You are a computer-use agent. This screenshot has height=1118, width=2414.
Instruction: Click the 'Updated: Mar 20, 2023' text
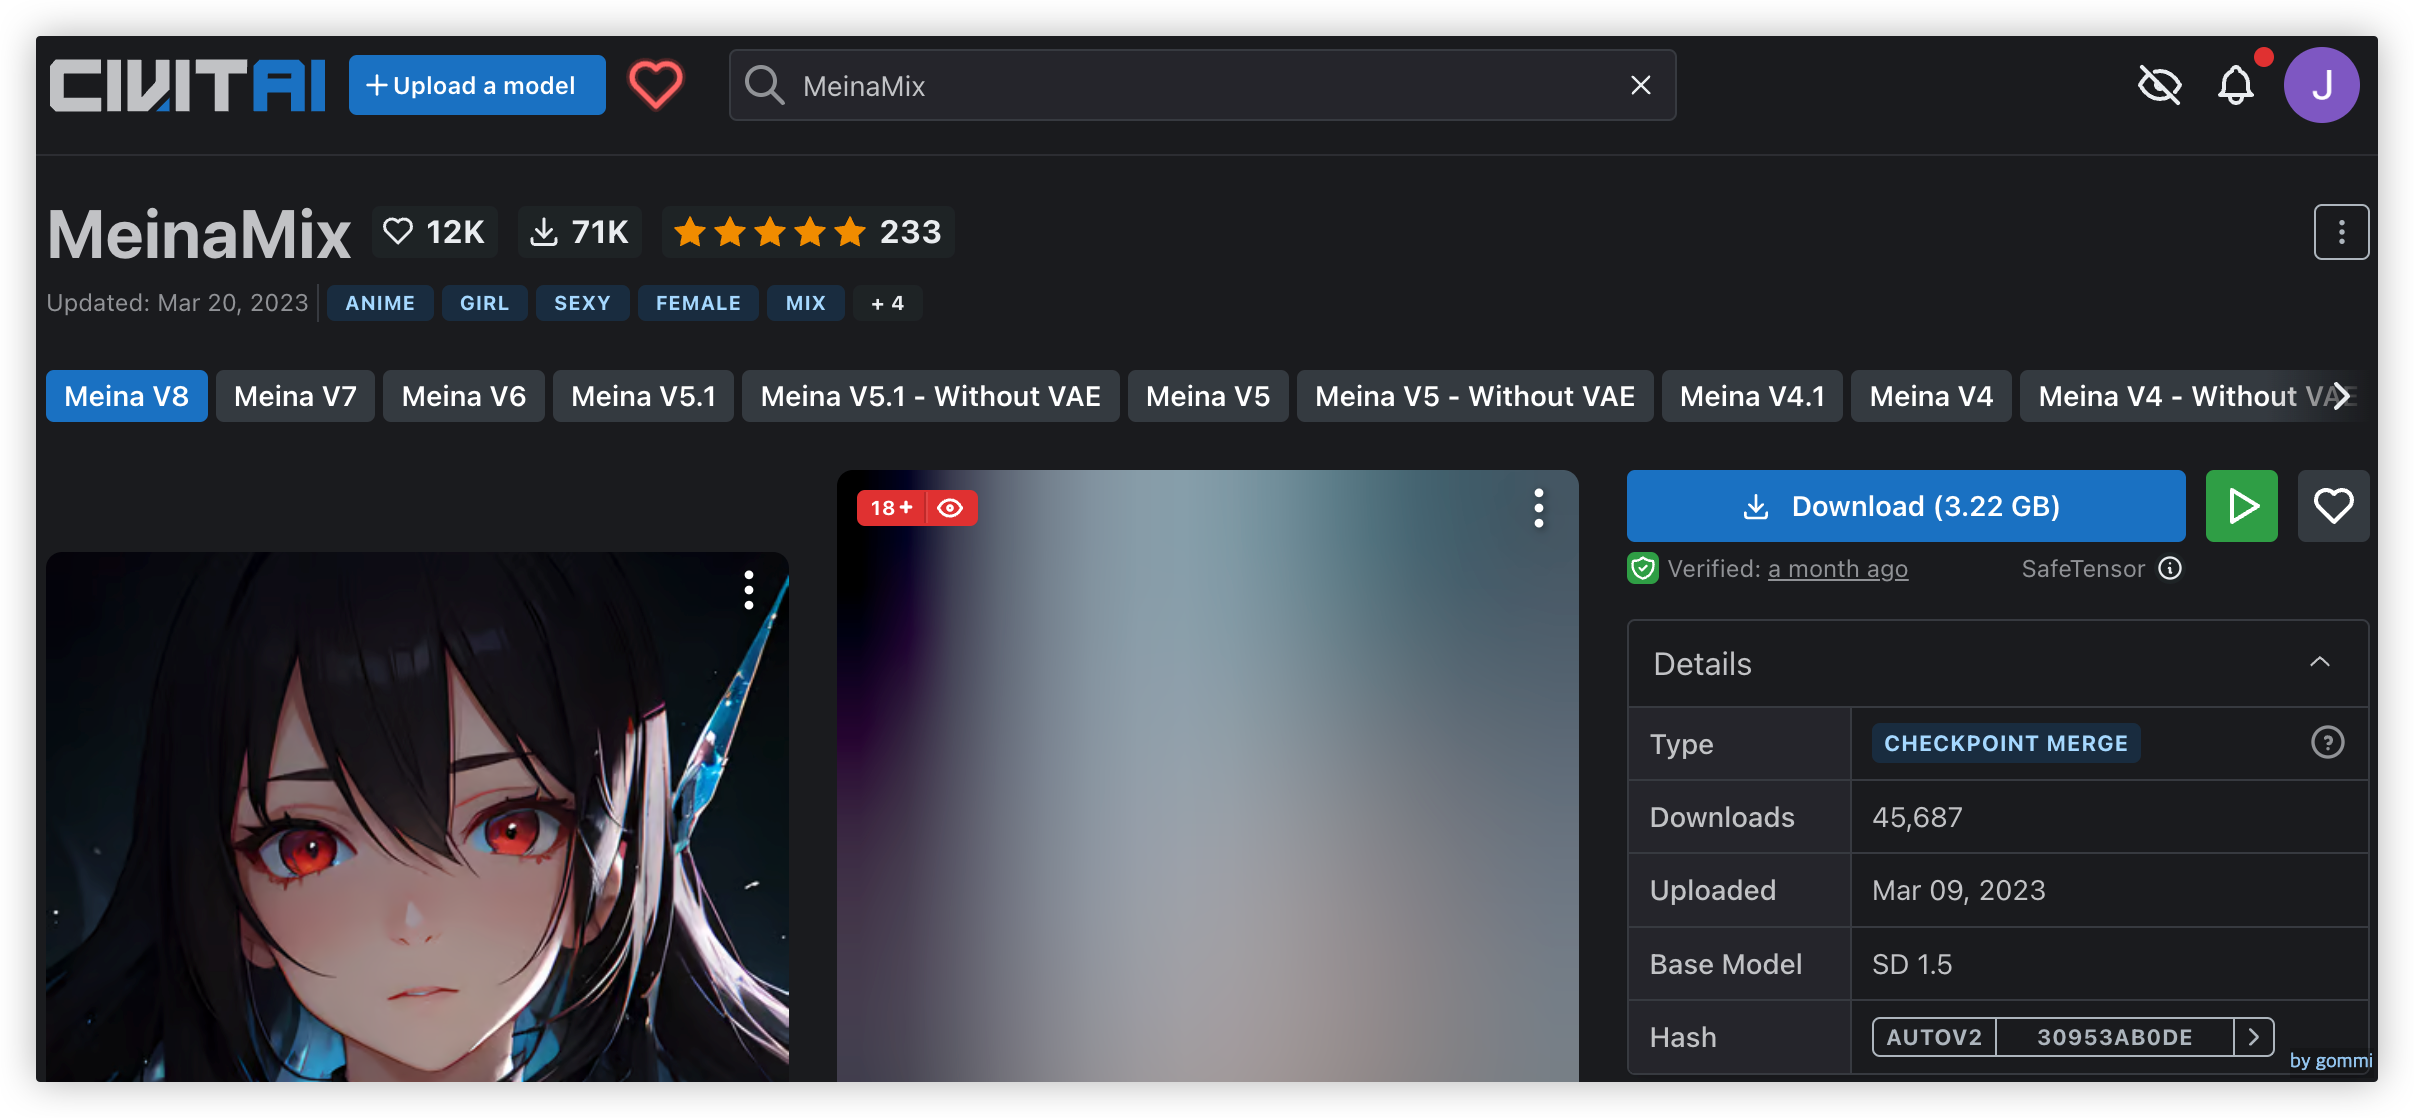point(177,303)
